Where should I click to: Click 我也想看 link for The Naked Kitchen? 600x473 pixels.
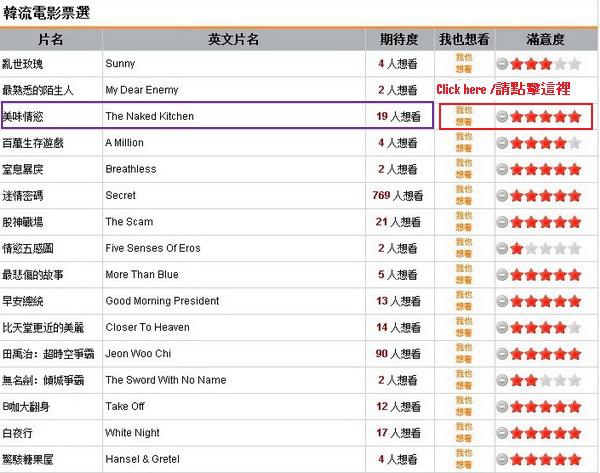464,116
